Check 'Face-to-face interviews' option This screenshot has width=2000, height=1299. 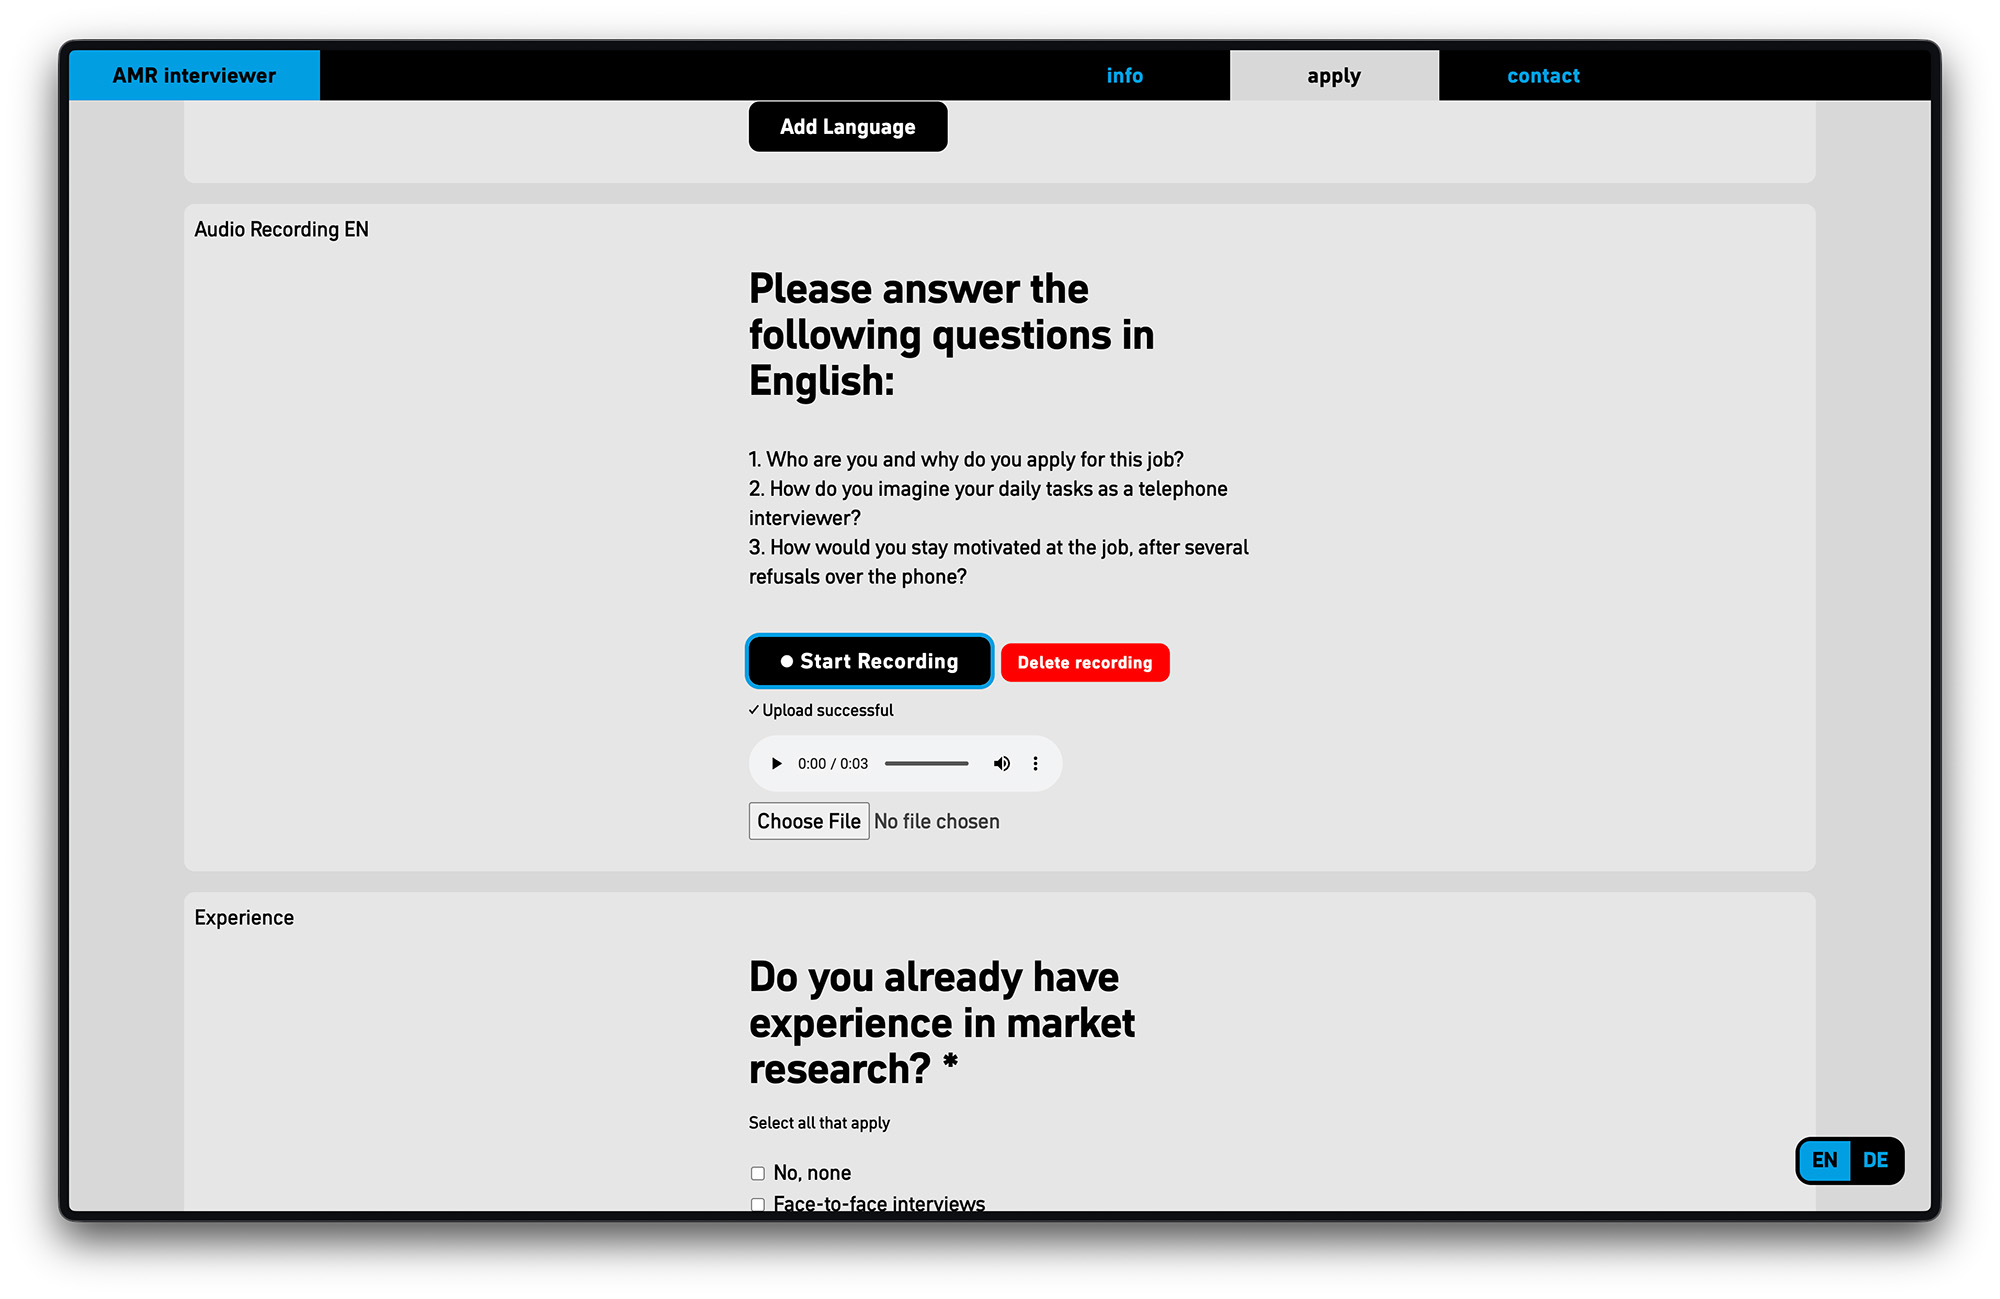[758, 1204]
